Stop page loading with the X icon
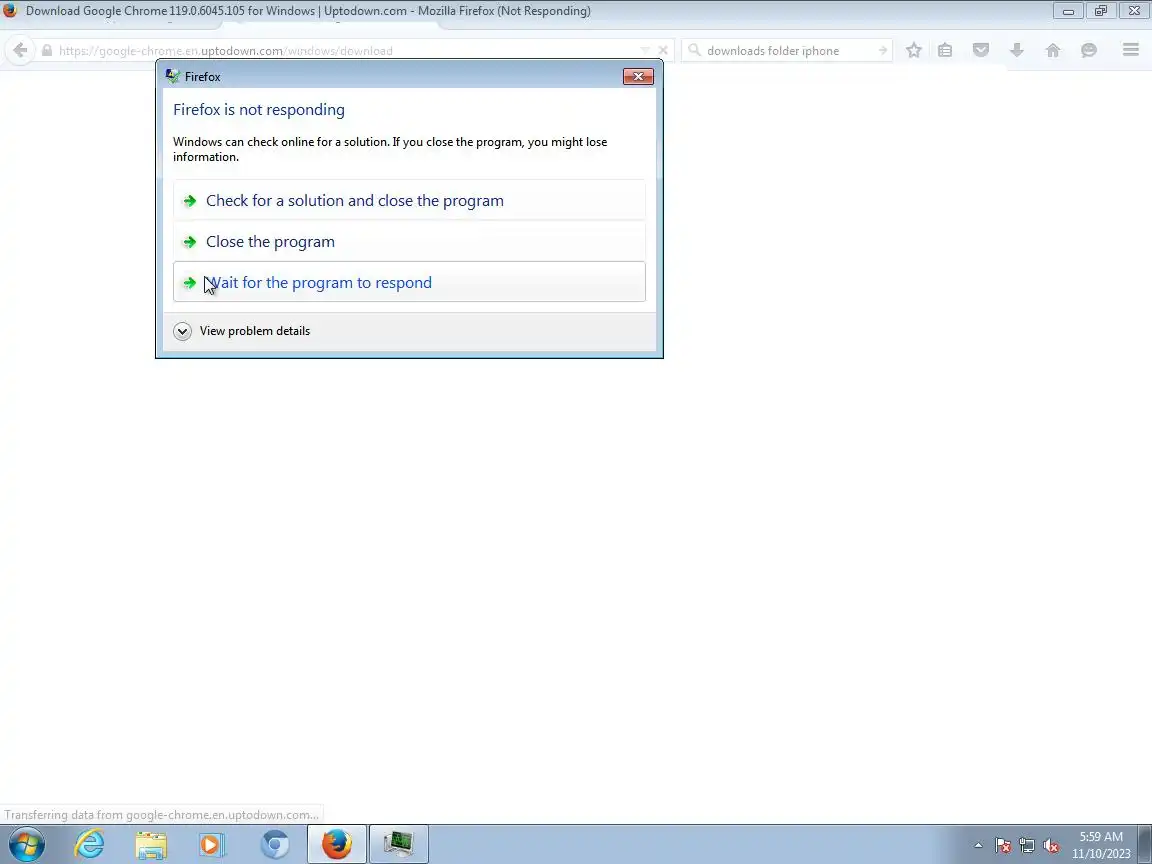The height and width of the screenshot is (864, 1152). tap(663, 51)
